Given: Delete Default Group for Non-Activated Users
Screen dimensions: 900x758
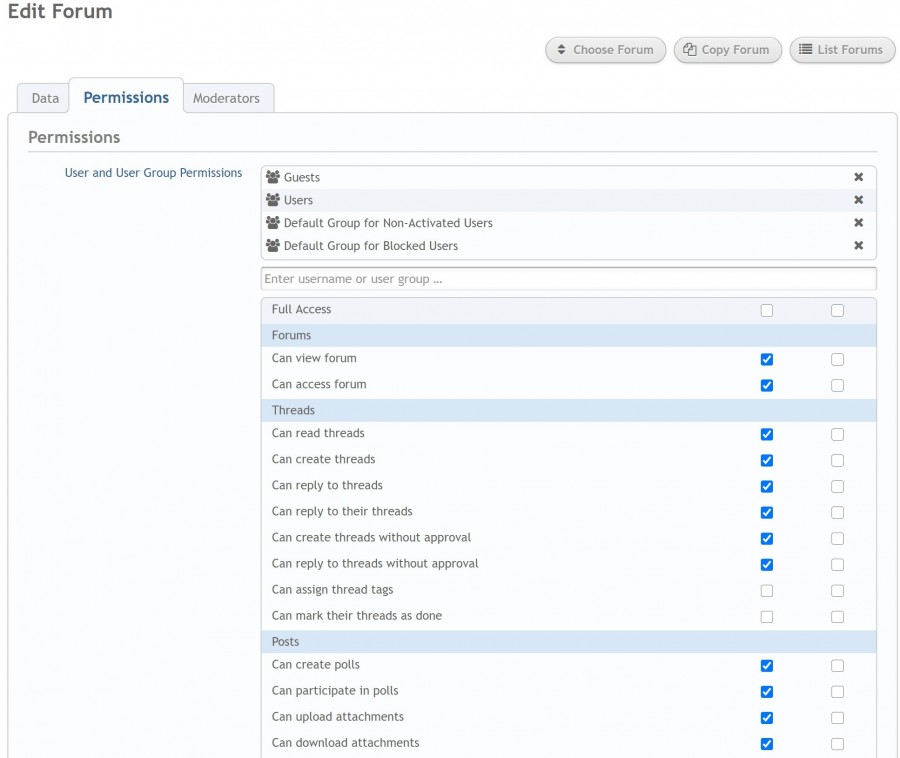Looking at the screenshot, I should coord(858,223).
